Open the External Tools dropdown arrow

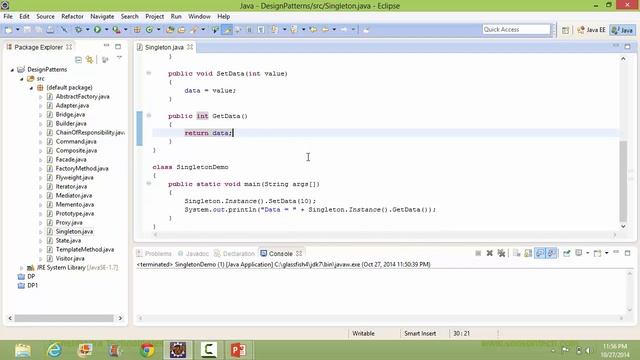tap(125, 30)
